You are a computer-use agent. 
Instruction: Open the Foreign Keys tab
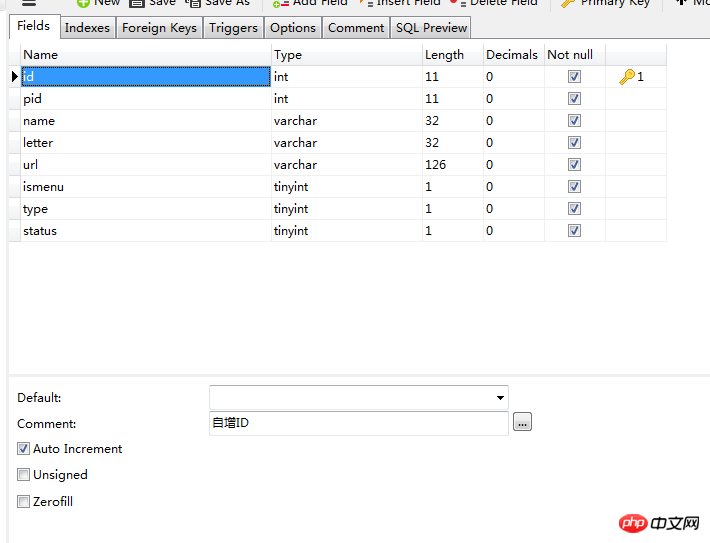coord(159,28)
